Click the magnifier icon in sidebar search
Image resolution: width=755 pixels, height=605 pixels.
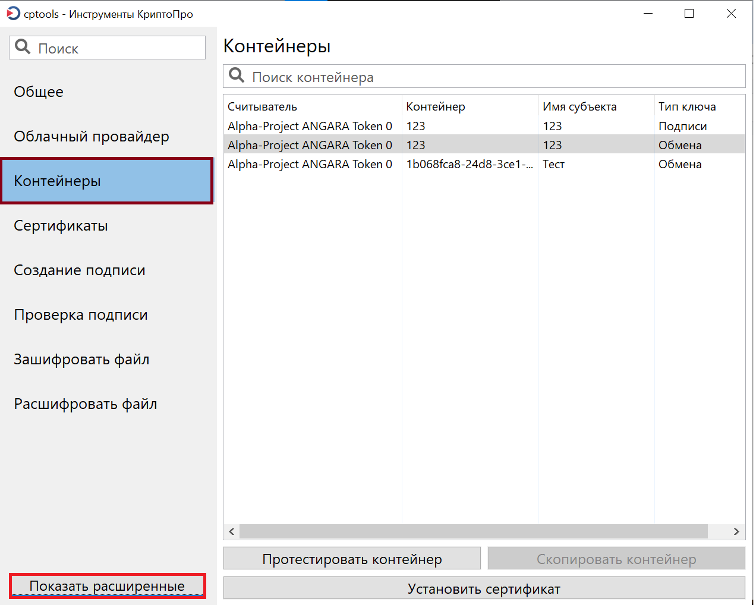23,47
